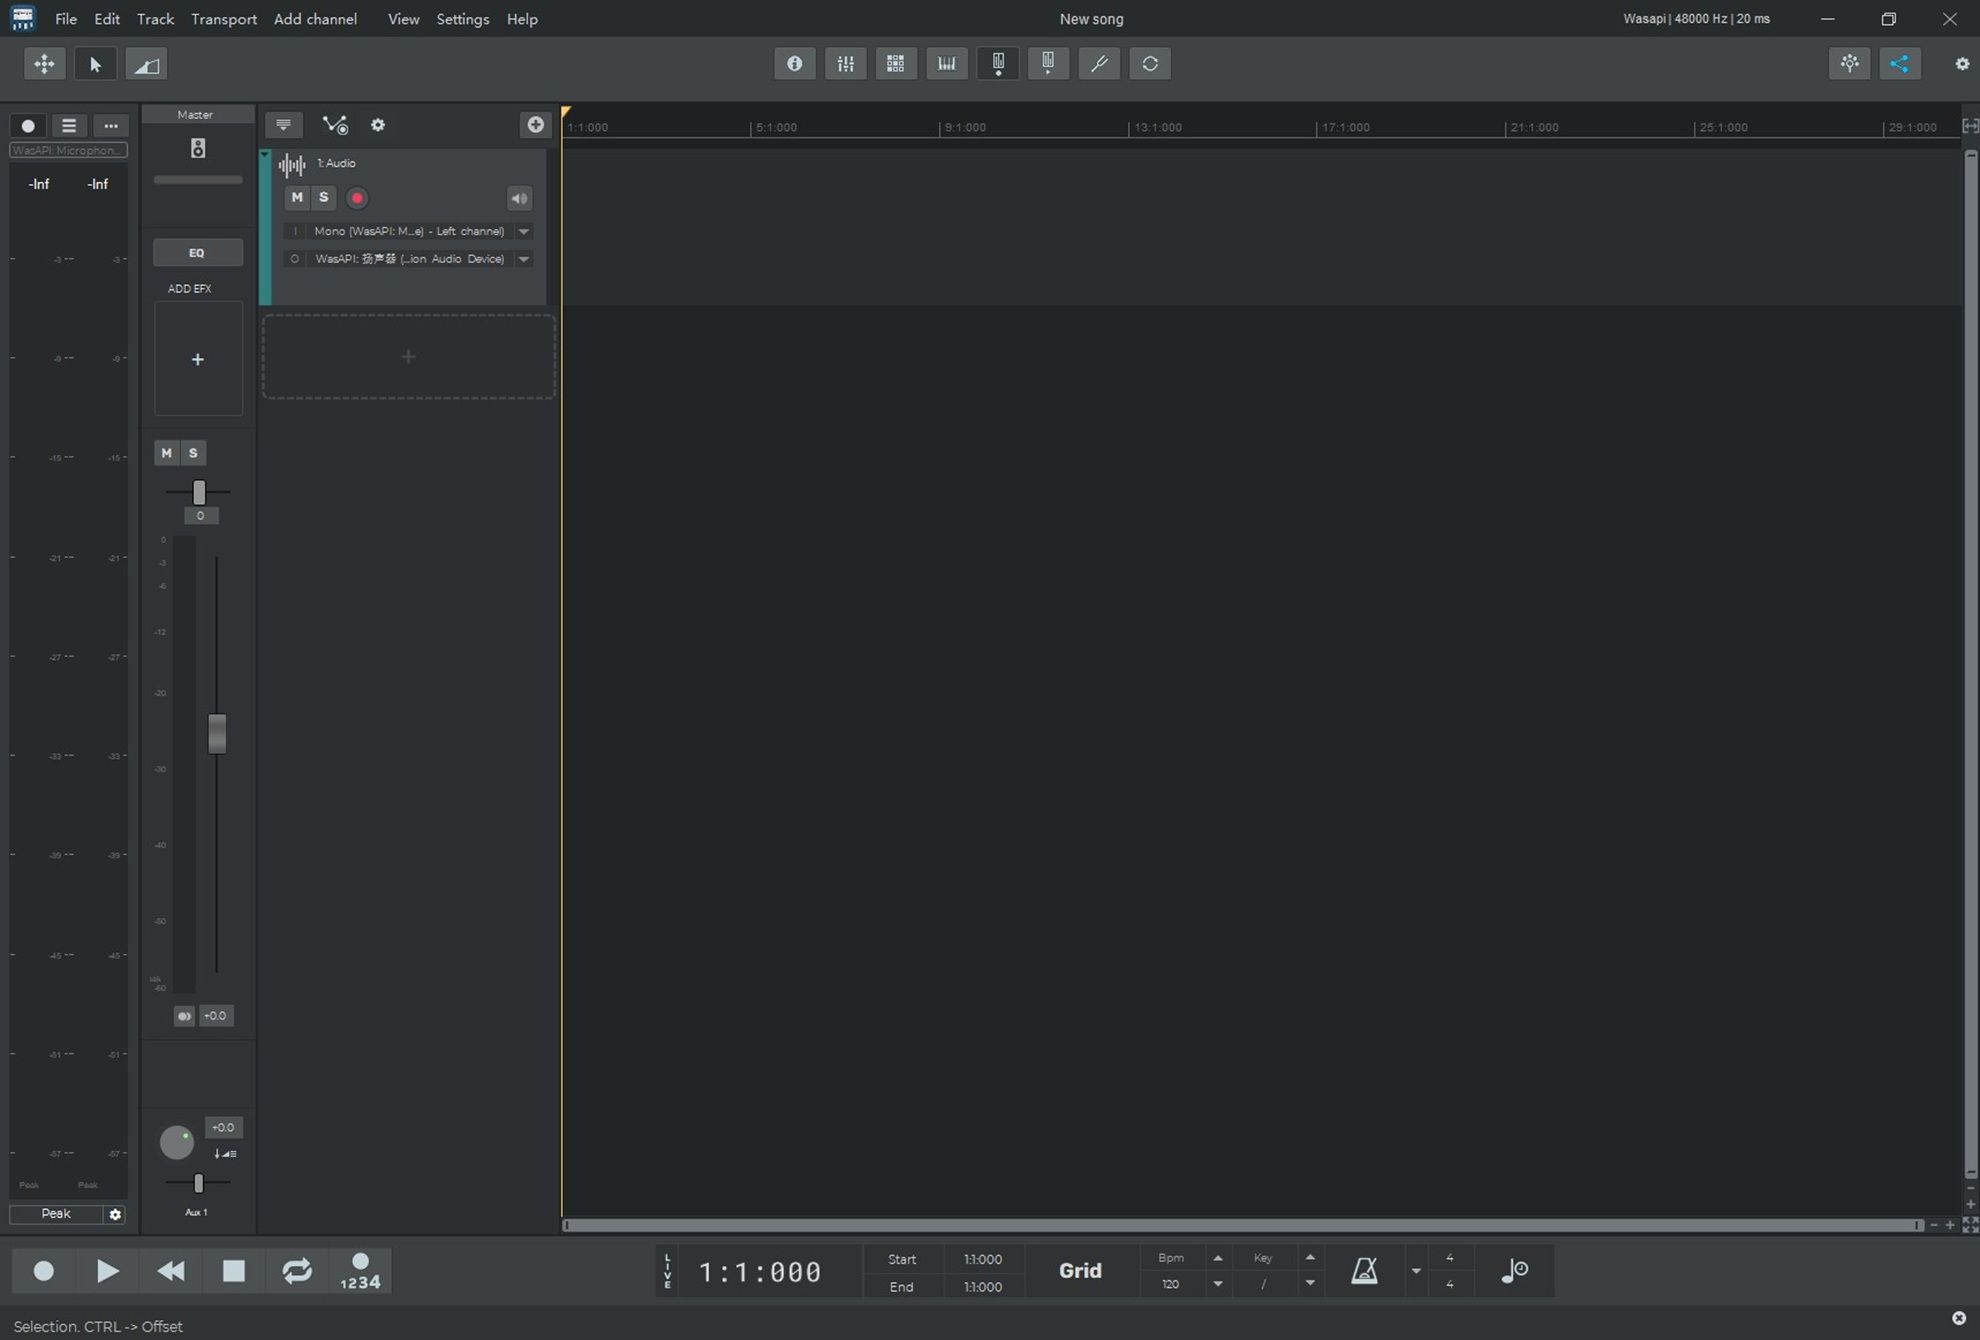Viewport: 1980px width, 1340px height.
Task: Click the circular refresh icon in toolbar
Action: pyautogui.click(x=1150, y=64)
